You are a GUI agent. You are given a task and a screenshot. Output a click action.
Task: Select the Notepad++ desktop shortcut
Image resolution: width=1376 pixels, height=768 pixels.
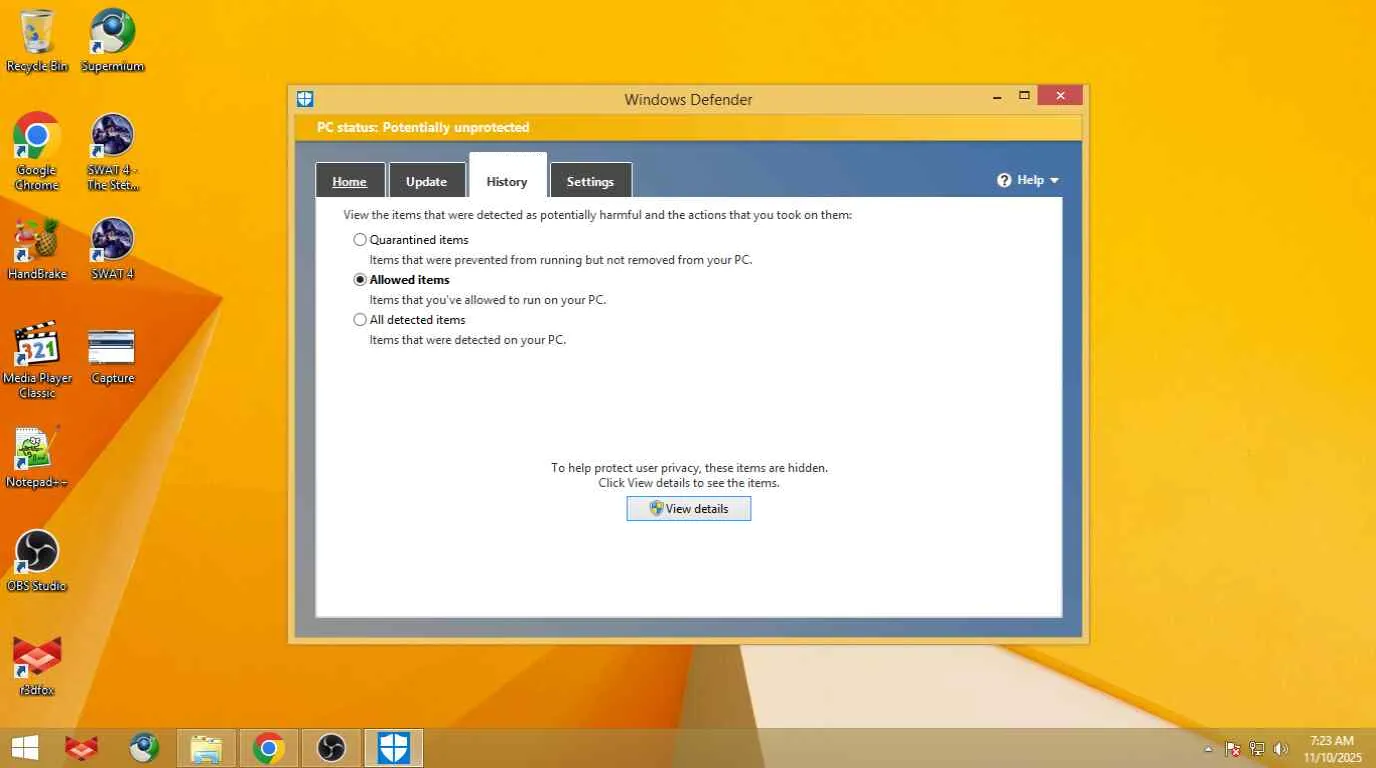[x=37, y=458]
